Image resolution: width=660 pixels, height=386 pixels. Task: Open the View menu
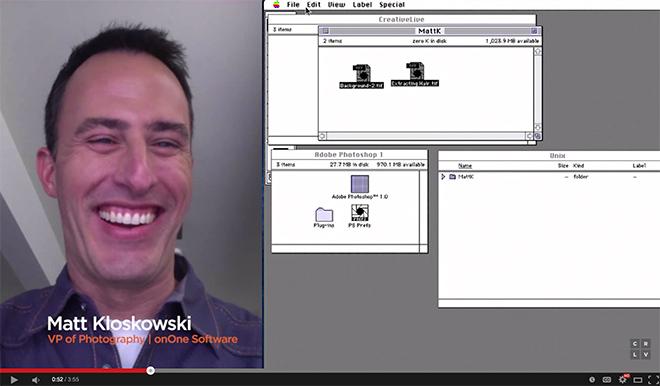(x=336, y=5)
